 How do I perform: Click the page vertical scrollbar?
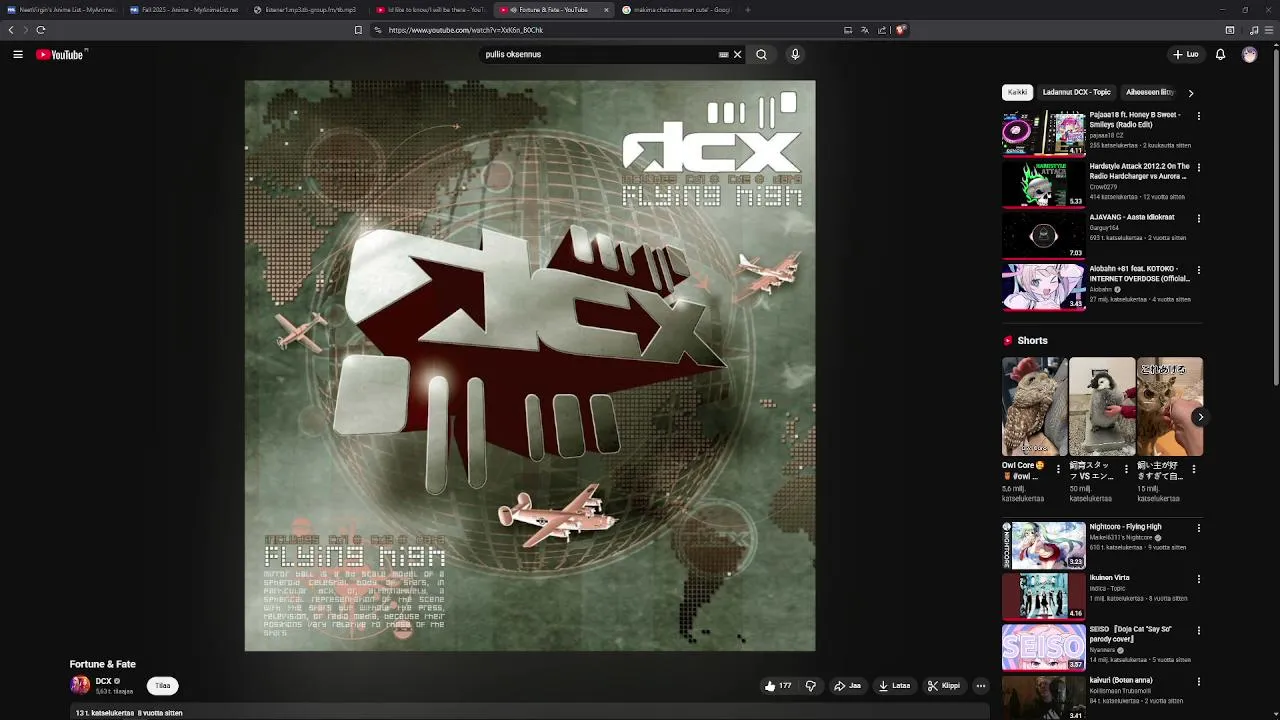click(x=1276, y=215)
